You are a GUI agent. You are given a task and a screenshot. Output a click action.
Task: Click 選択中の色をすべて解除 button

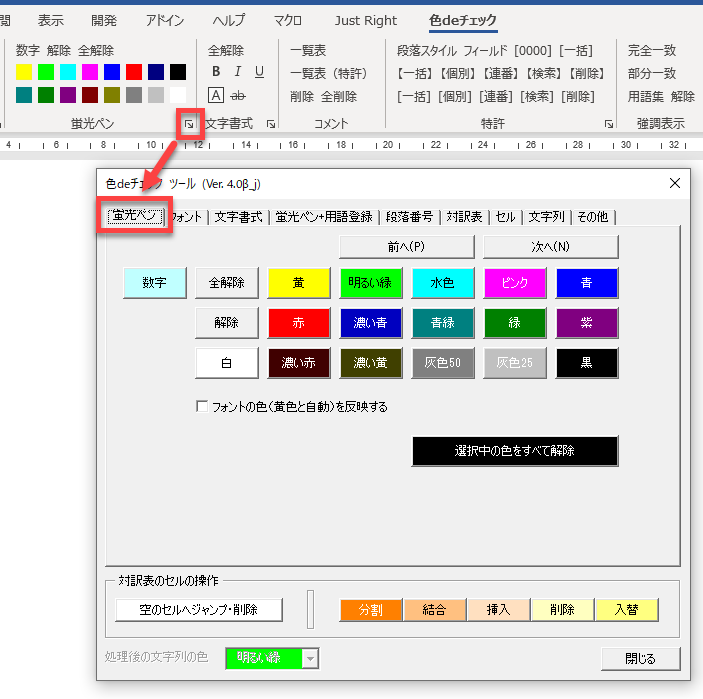tap(515, 451)
